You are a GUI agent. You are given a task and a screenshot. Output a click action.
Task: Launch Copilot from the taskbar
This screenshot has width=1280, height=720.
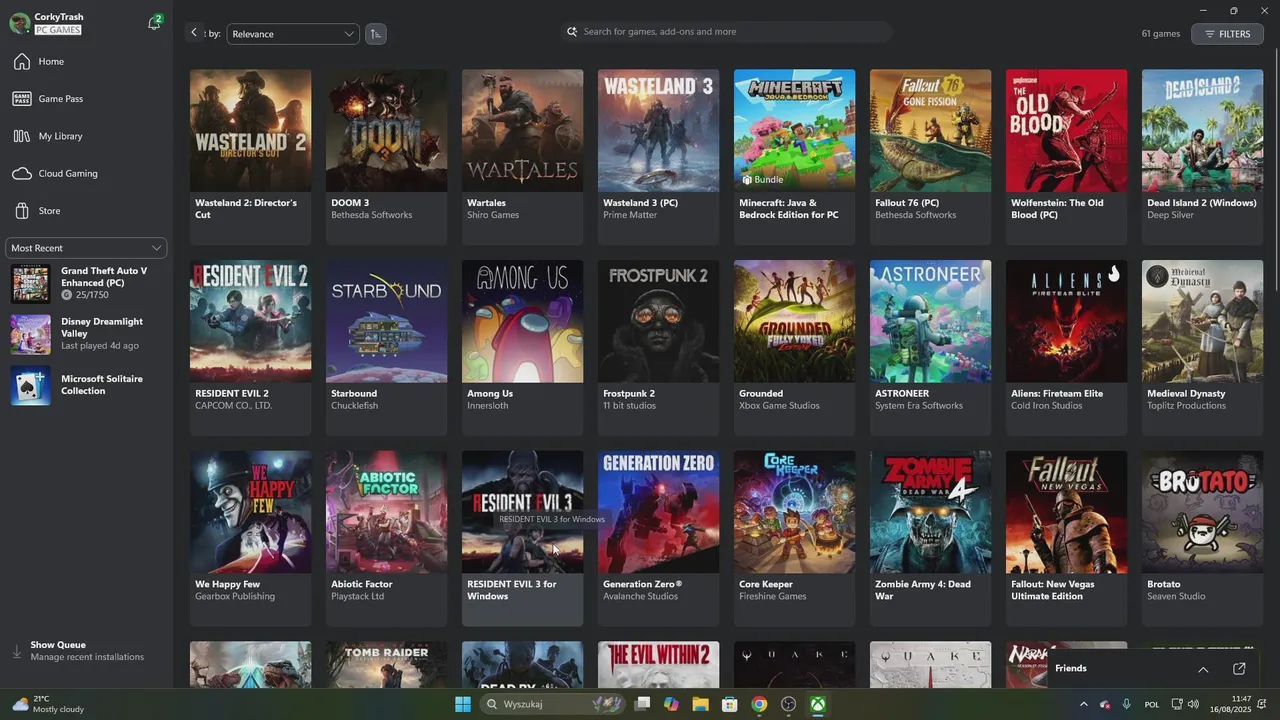(x=671, y=704)
